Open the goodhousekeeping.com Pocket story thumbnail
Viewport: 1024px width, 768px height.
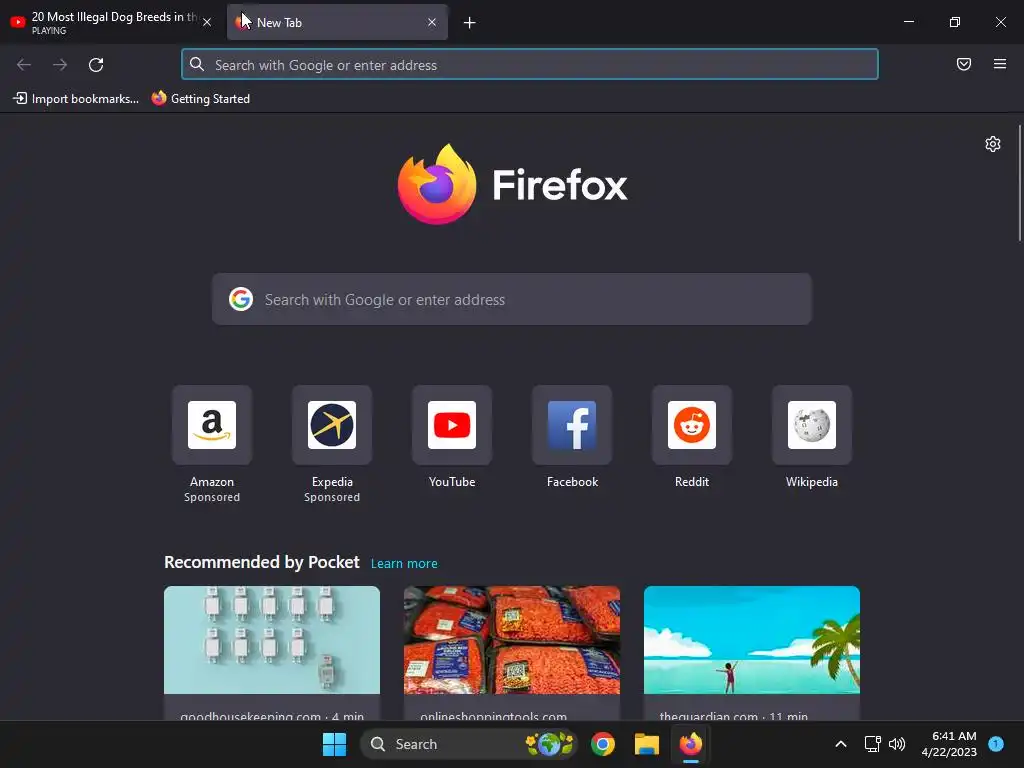tap(272, 640)
